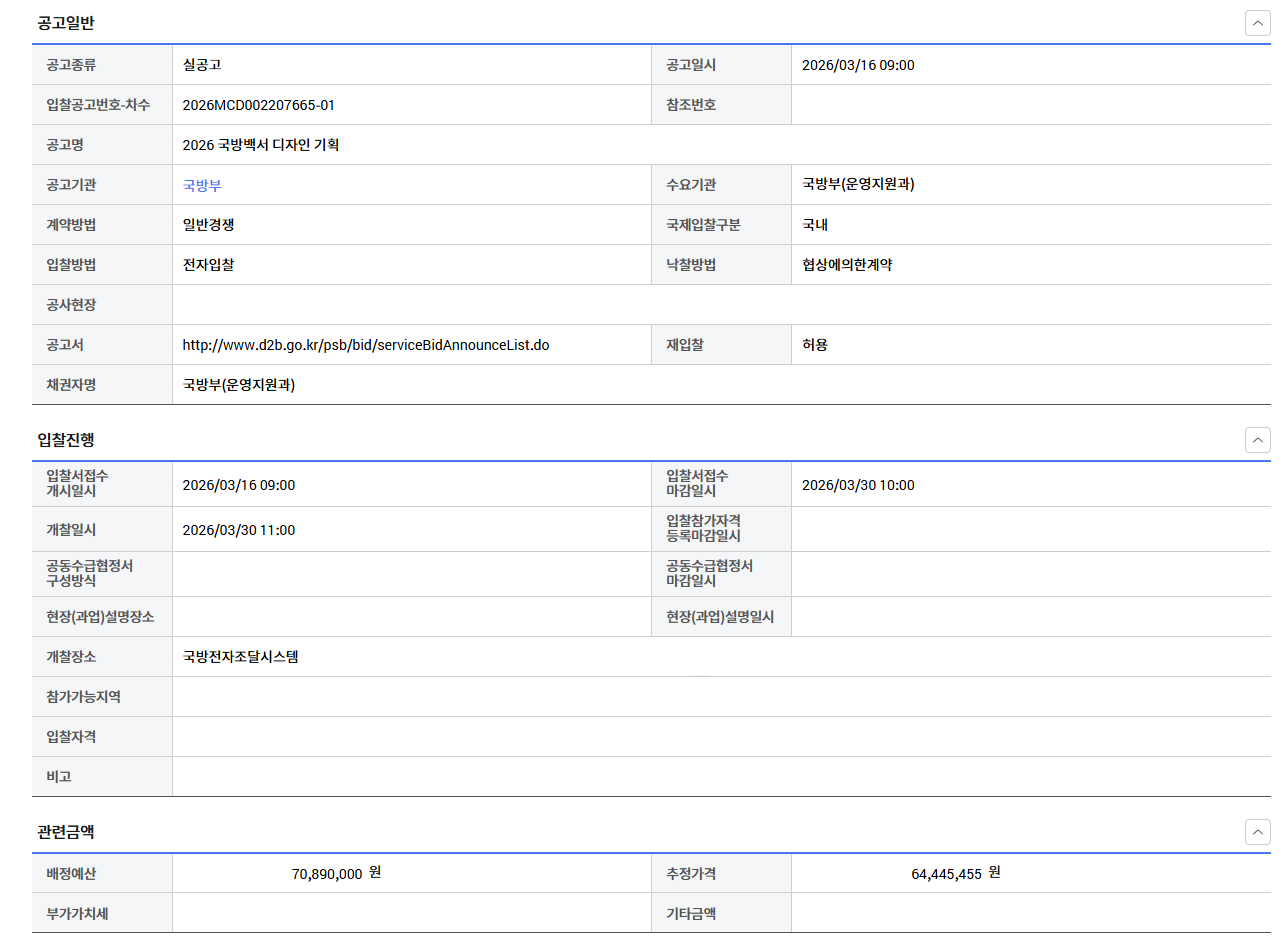Click the 입찰서접수 마감일시 value
This screenshot has height=942, width=1284.
click(x=858, y=485)
